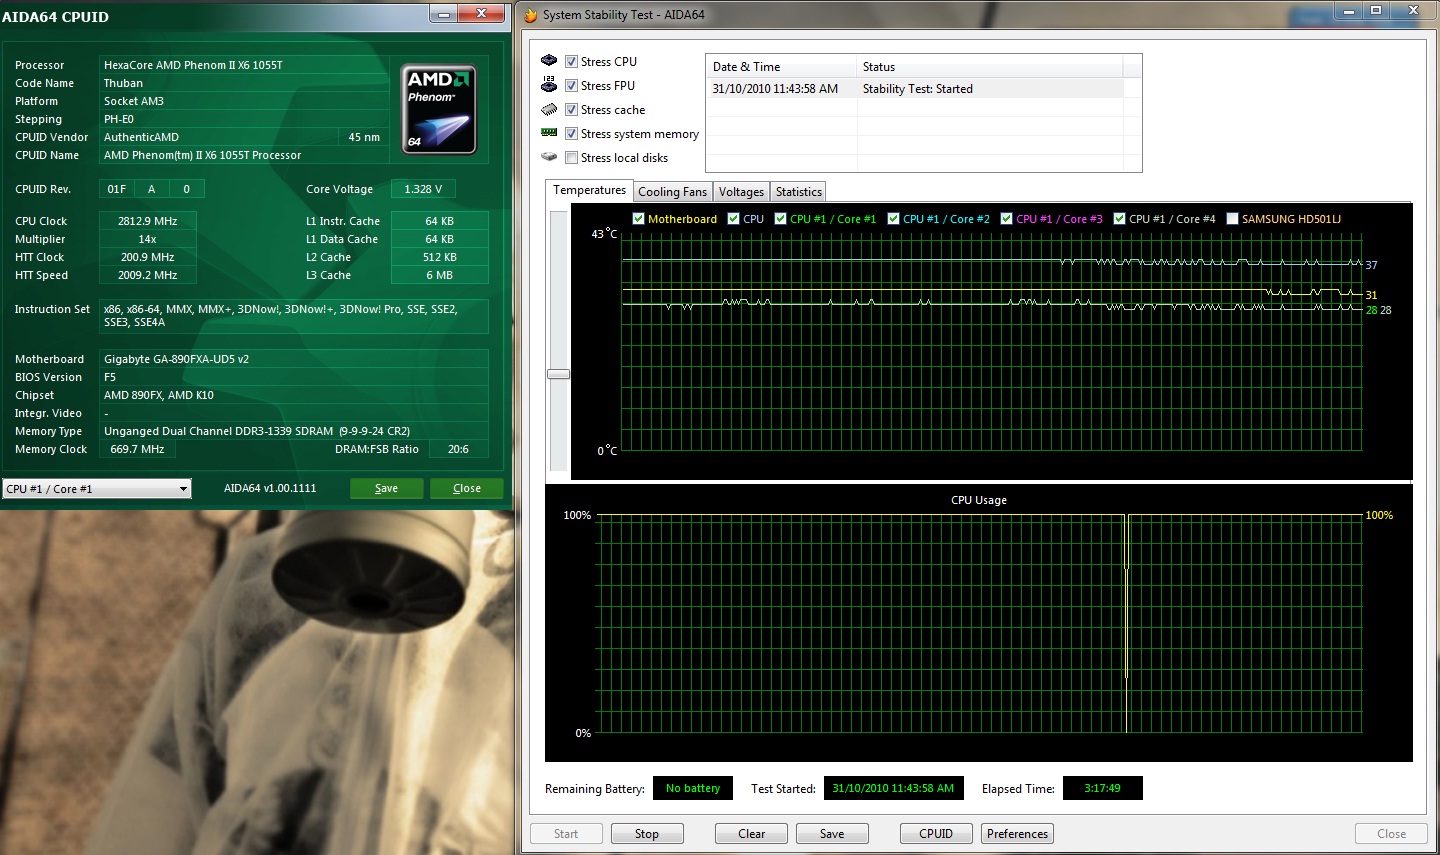
Task: Toggle CPU #1 / Core #2 graph checkbox
Action: coord(894,219)
